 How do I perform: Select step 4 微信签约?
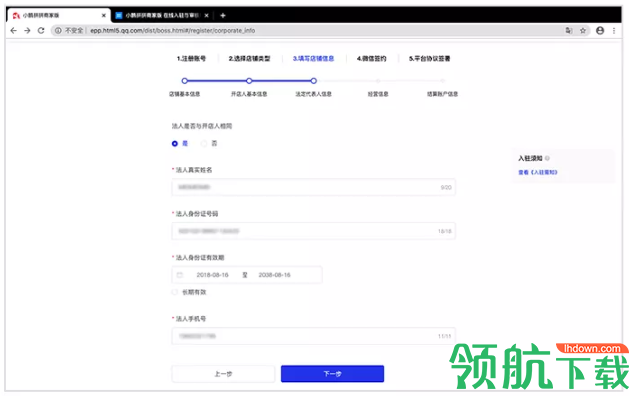[x=371, y=59]
